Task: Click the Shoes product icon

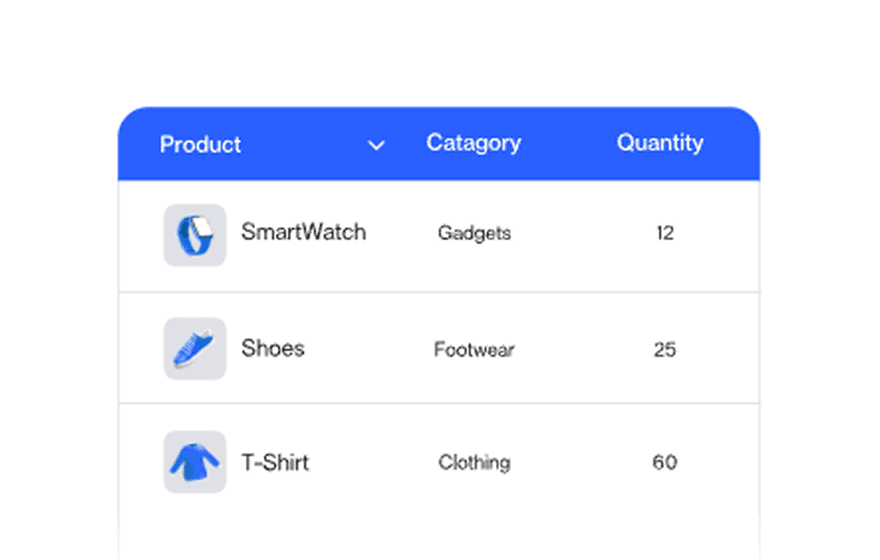Action: (x=195, y=349)
